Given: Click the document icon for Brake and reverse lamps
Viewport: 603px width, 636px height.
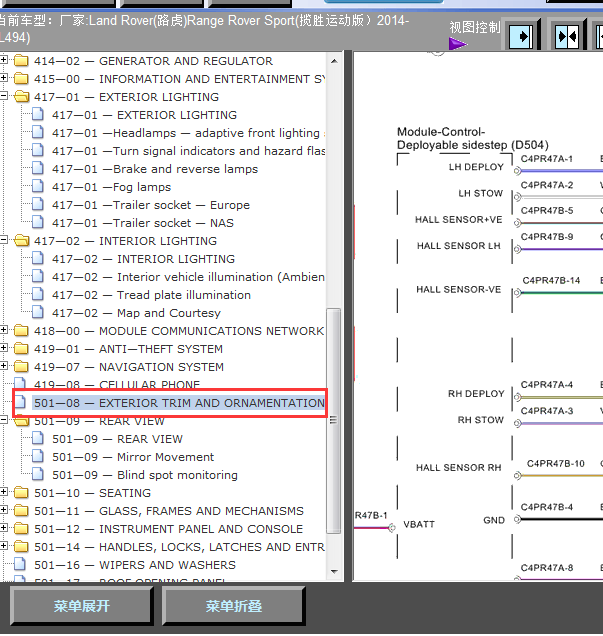Looking at the screenshot, I should point(38,168).
